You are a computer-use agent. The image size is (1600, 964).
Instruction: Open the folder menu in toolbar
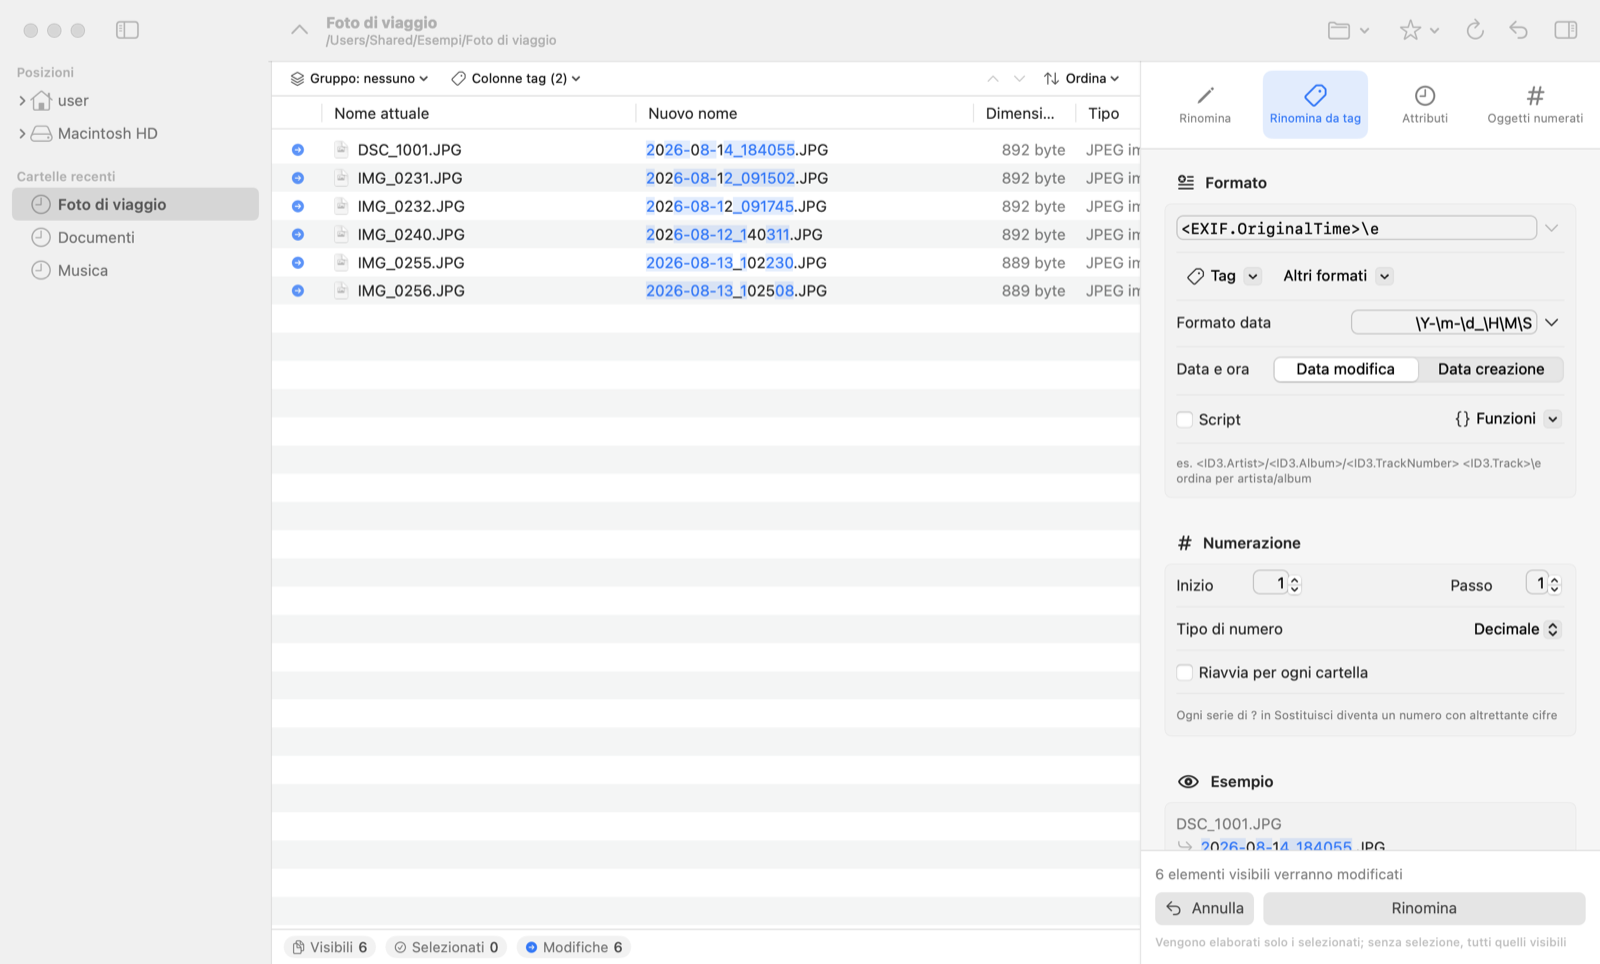(1348, 30)
